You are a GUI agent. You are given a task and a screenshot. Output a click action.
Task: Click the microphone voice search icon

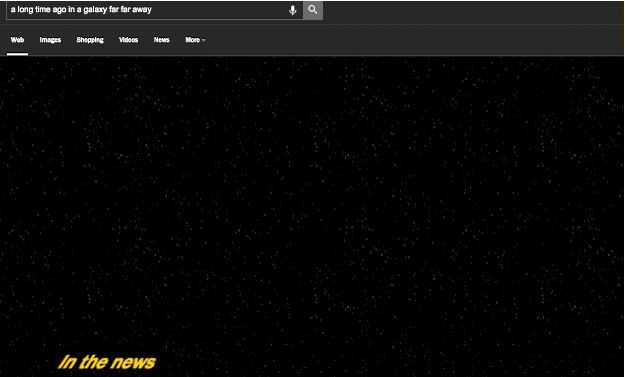click(293, 10)
